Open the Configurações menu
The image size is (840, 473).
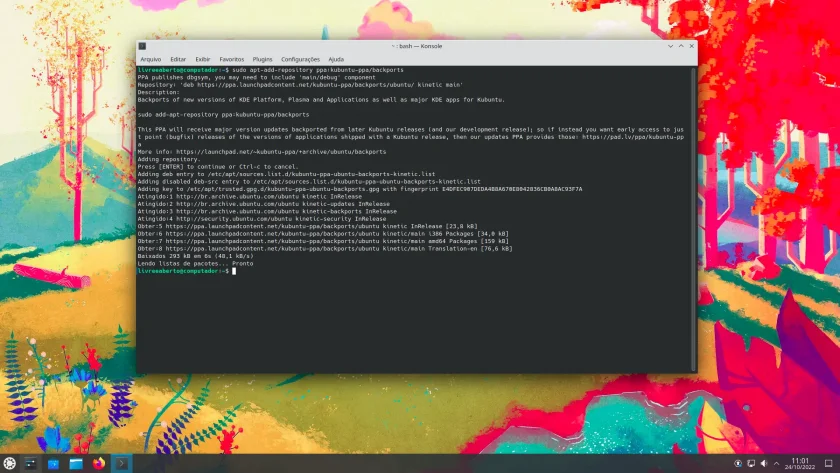(x=300, y=59)
